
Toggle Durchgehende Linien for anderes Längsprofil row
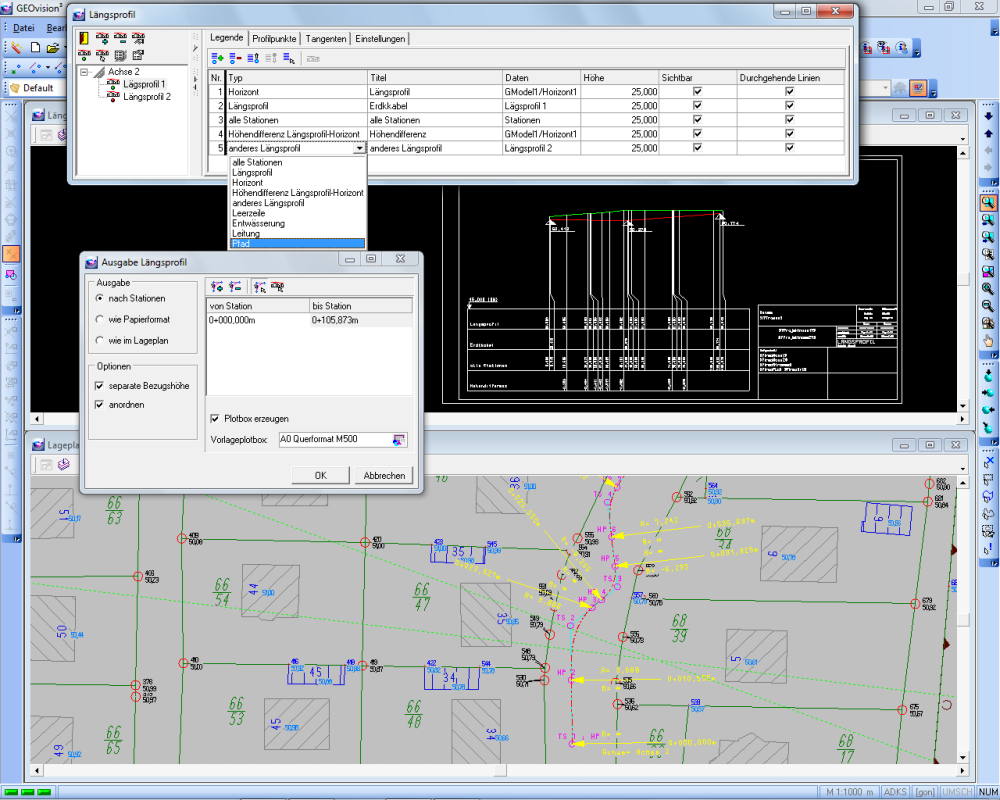coord(790,148)
